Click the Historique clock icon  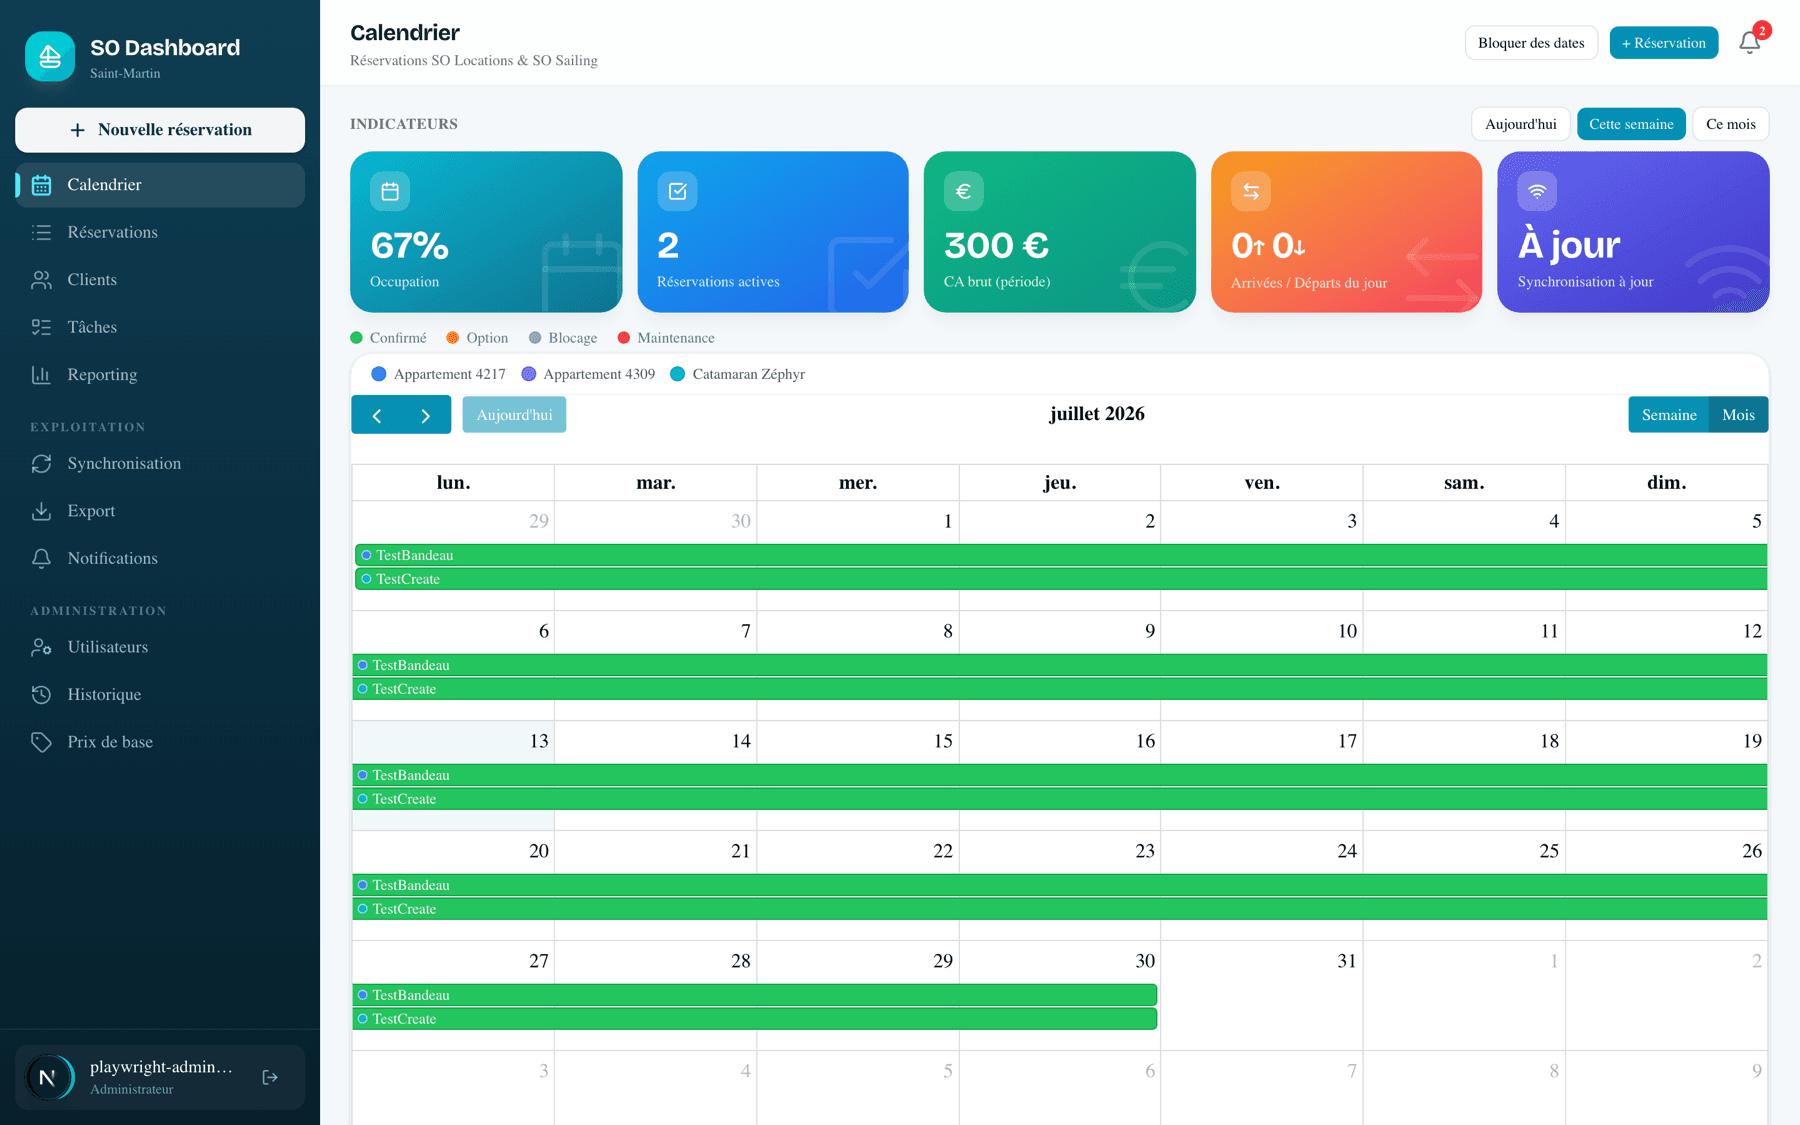(41, 694)
